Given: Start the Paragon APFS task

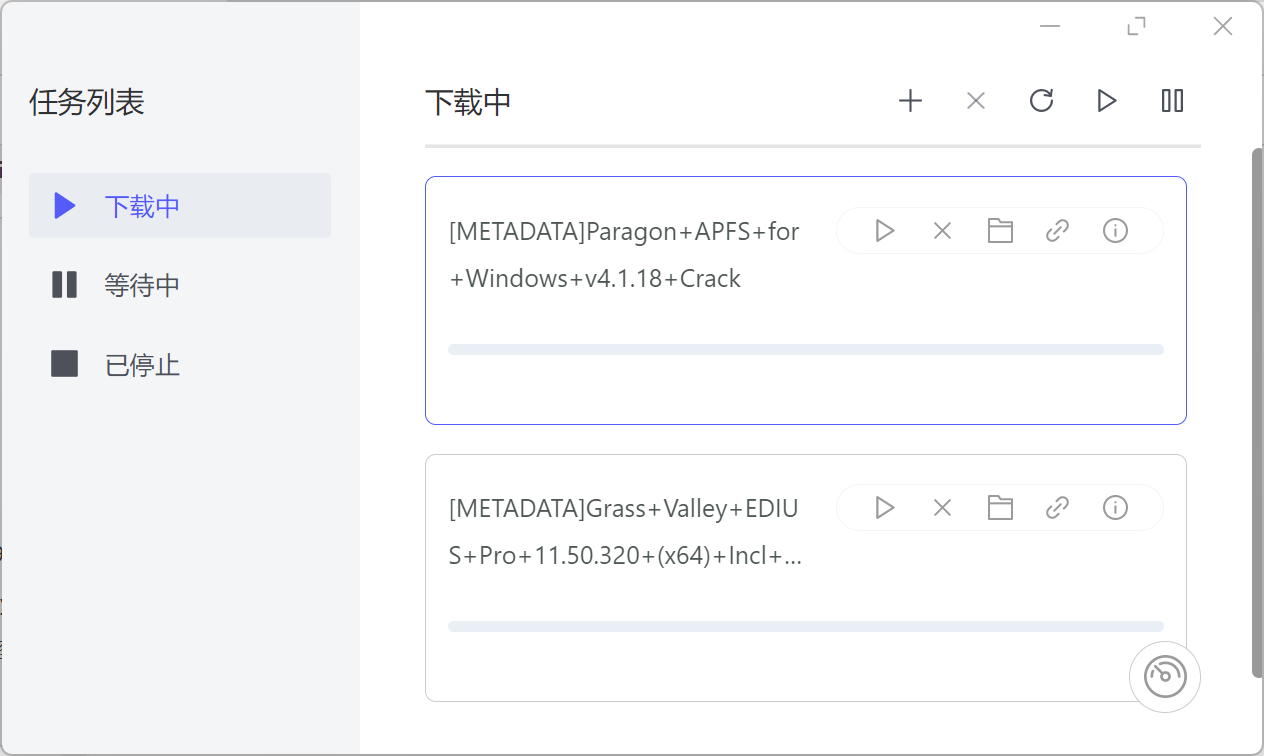Looking at the screenshot, I should point(884,231).
